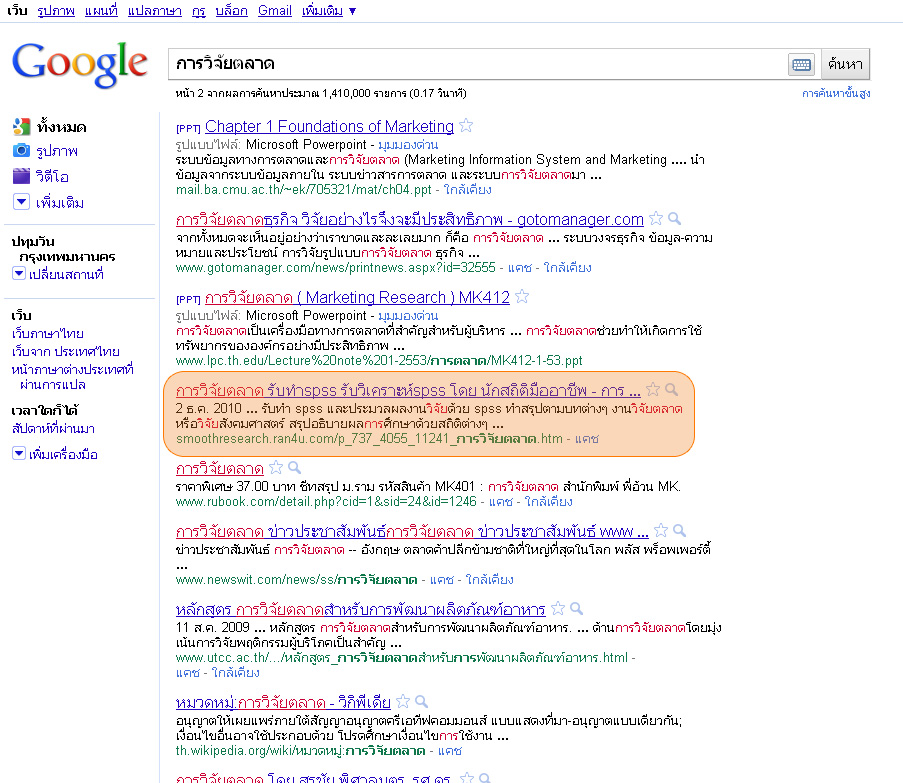Click the camera icon beside รูปภาพ in sidebar
The width and height of the screenshot is (903, 783).
(21, 151)
